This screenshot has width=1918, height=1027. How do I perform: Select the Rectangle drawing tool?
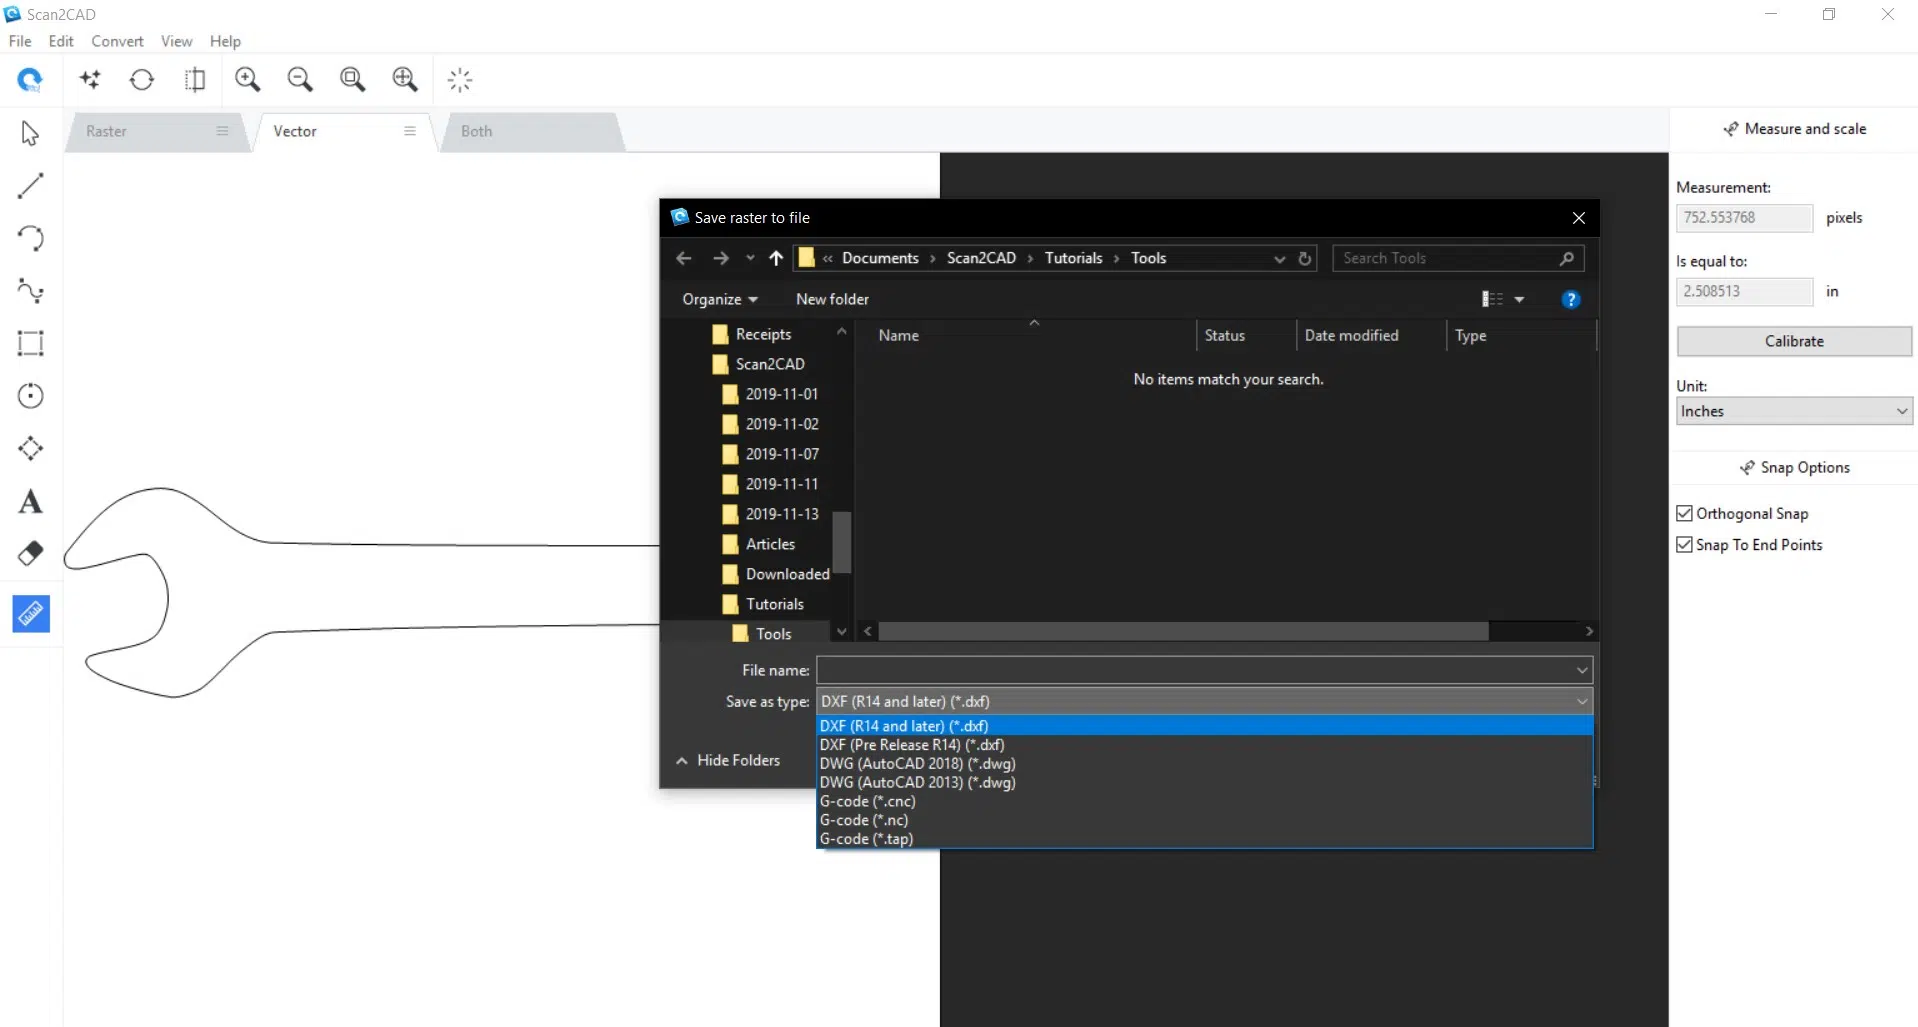coord(30,343)
